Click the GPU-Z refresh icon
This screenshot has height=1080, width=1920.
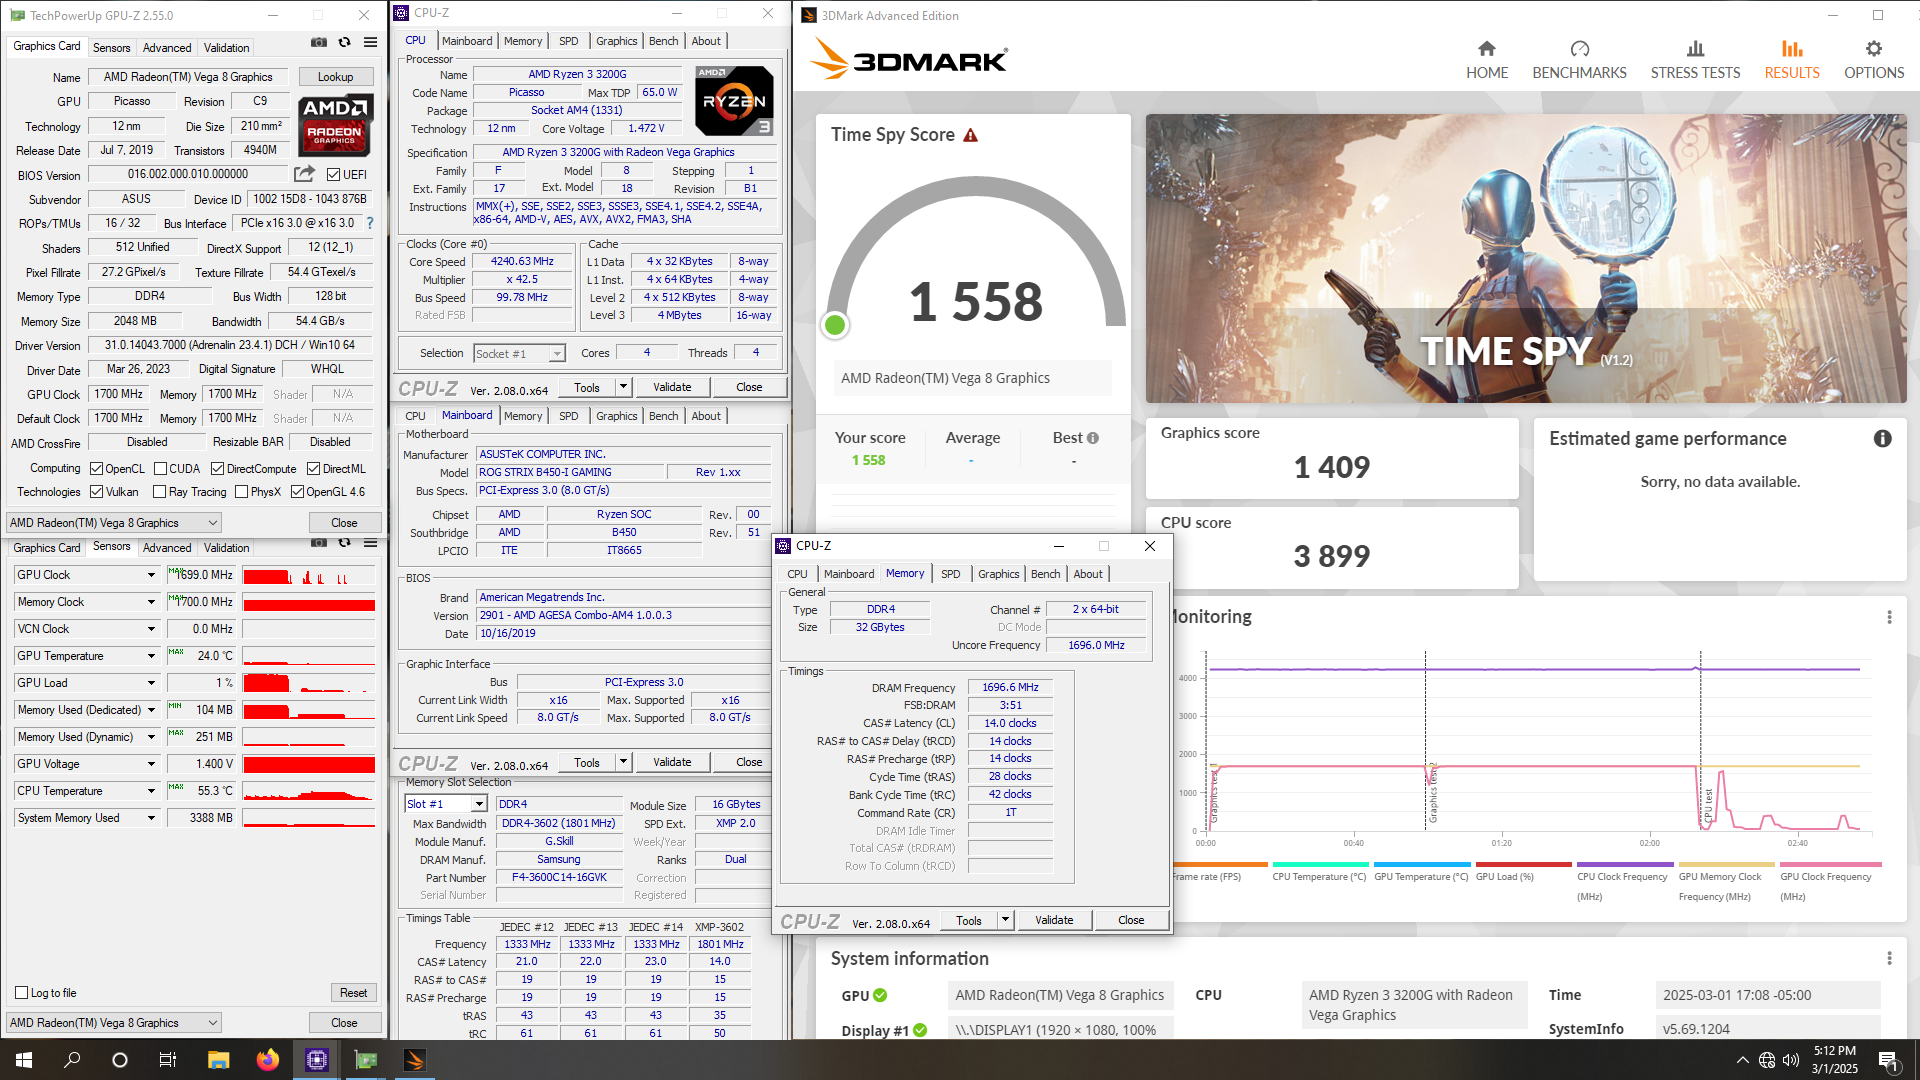coord(344,43)
